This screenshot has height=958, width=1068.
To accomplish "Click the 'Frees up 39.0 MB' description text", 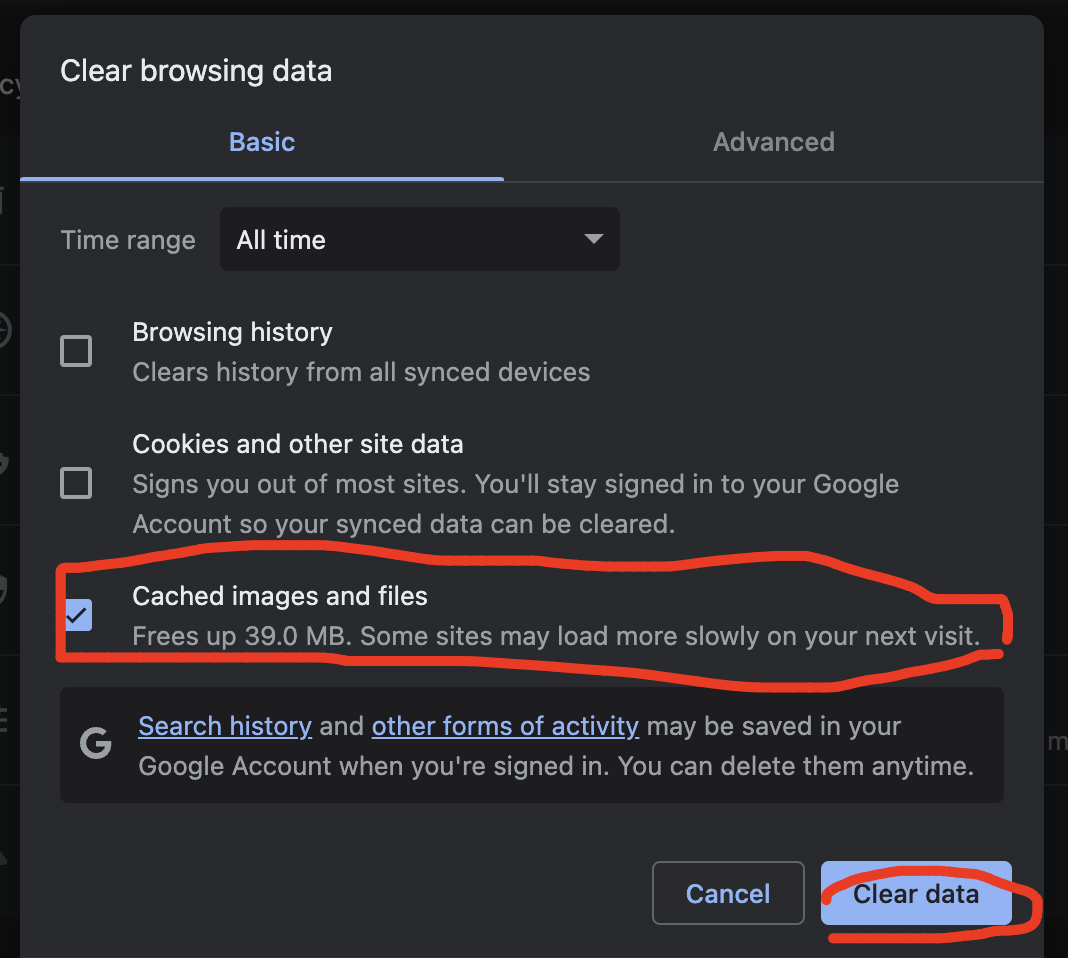I will coord(556,636).
